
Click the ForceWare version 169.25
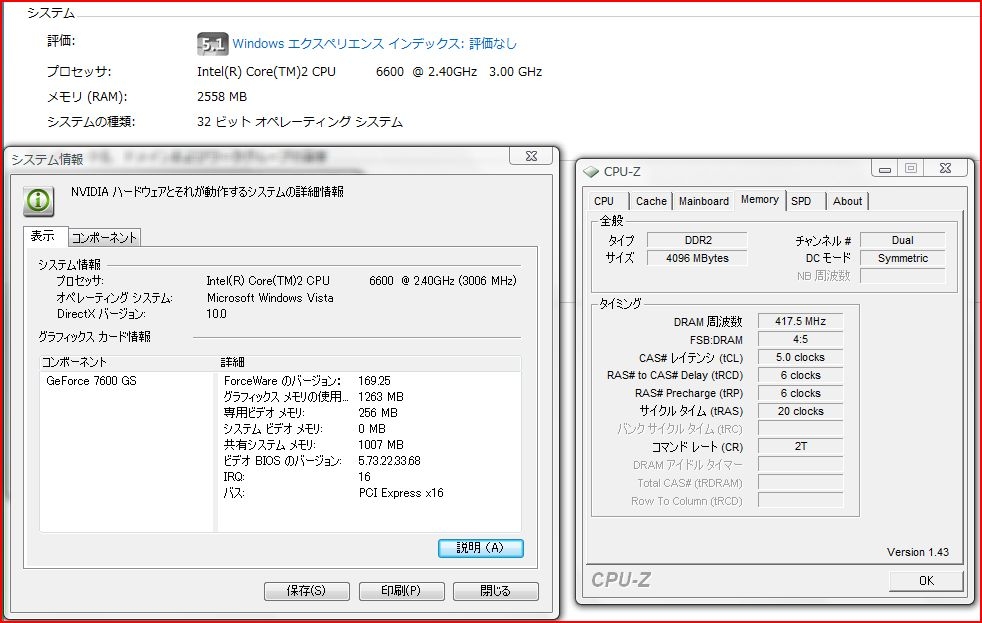375,381
